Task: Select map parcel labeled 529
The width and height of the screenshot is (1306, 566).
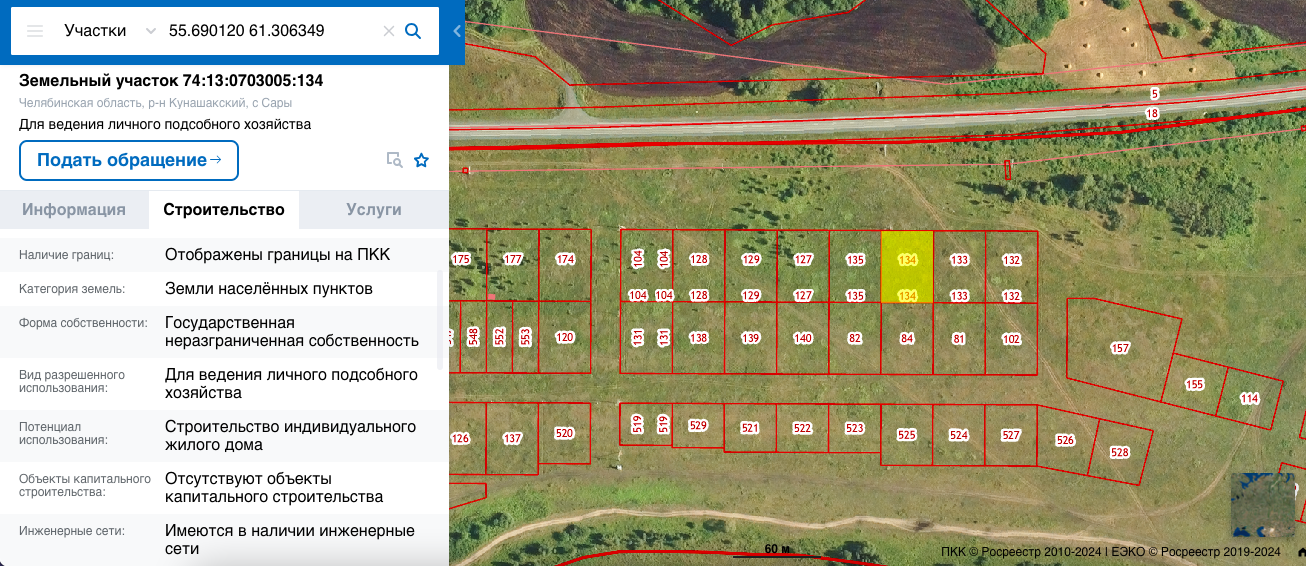Action: [x=698, y=425]
